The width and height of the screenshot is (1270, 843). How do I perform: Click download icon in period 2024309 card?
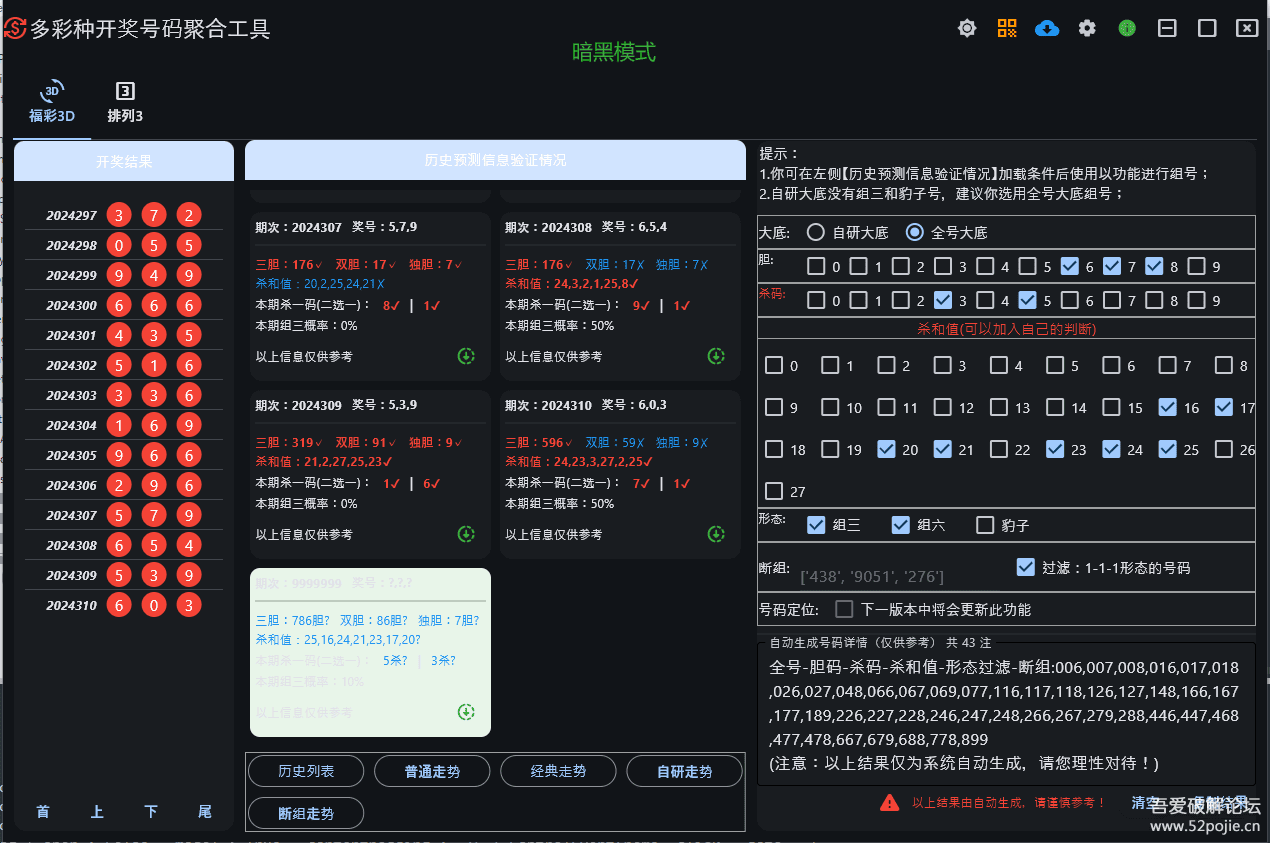click(466, 534)
